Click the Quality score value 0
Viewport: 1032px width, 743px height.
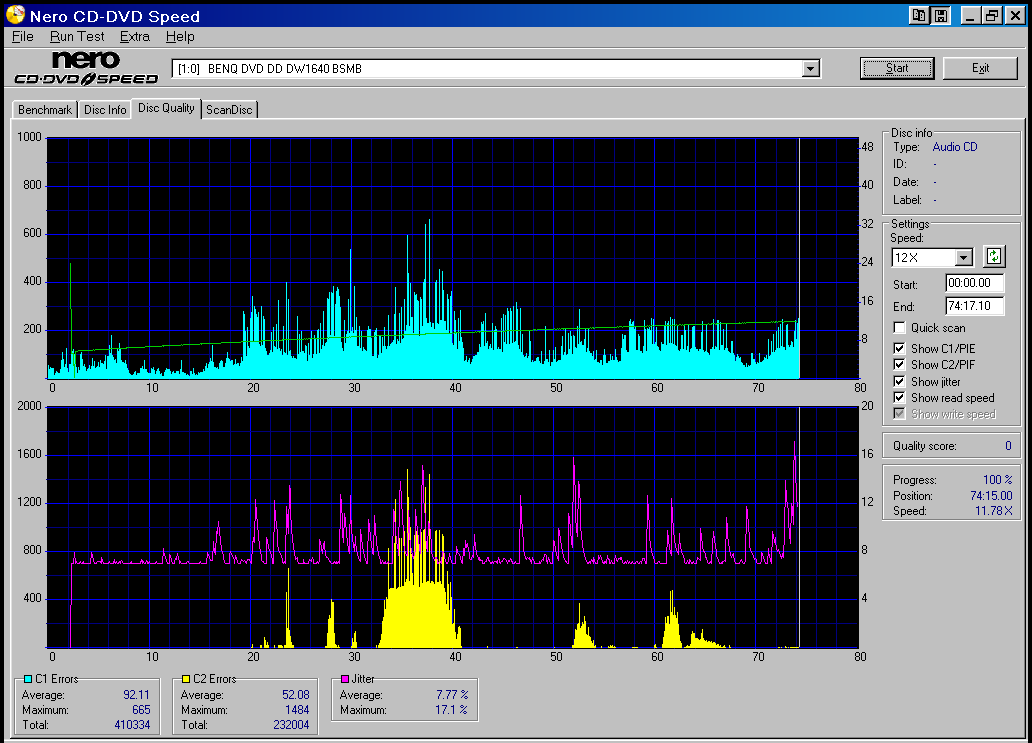pyautogui.click(x=1008, y=446)
